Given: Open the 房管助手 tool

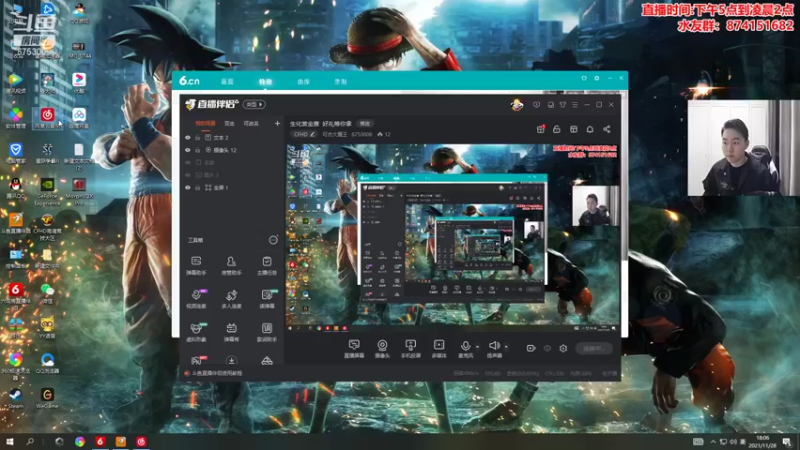Looking at the screenshot, I should point(231,266).
